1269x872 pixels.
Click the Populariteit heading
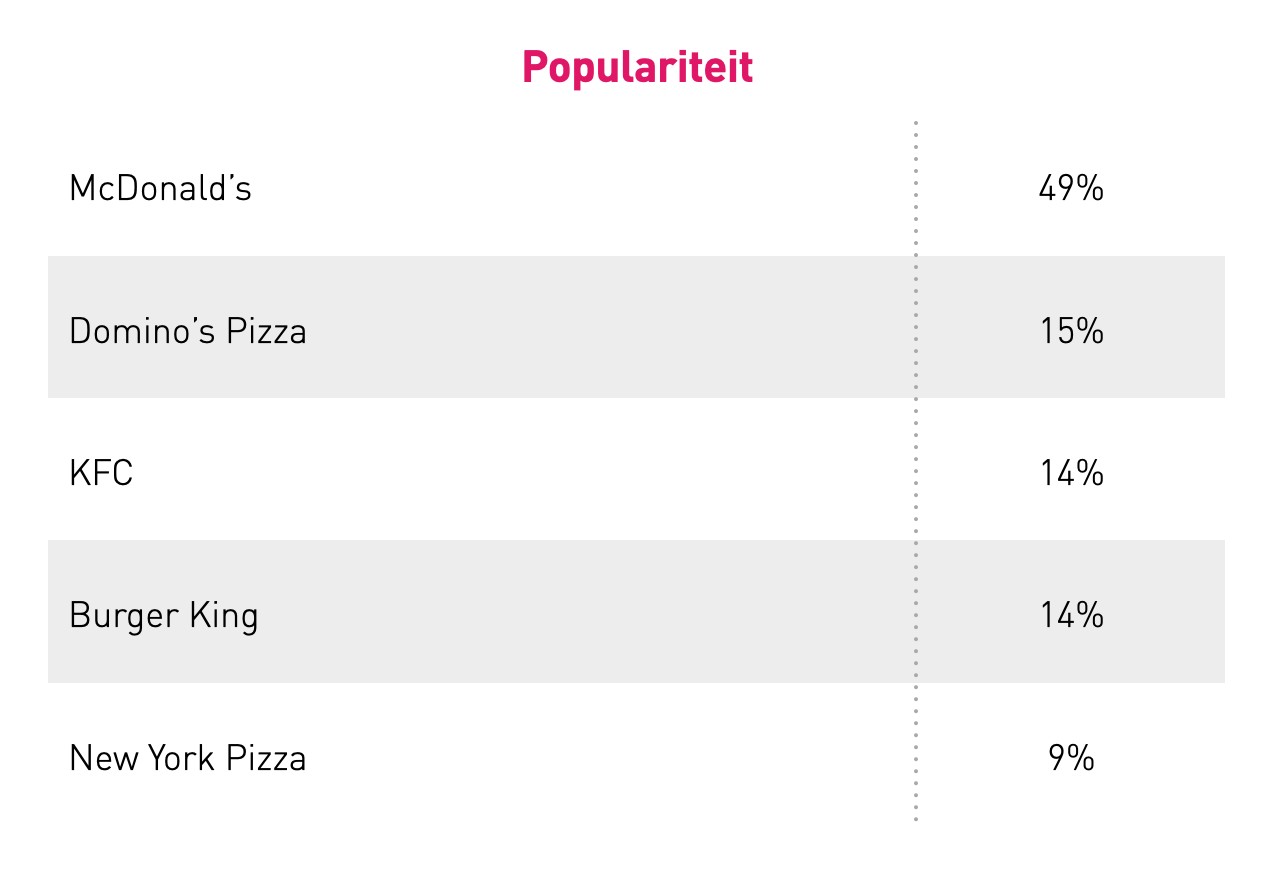(637, 68)
